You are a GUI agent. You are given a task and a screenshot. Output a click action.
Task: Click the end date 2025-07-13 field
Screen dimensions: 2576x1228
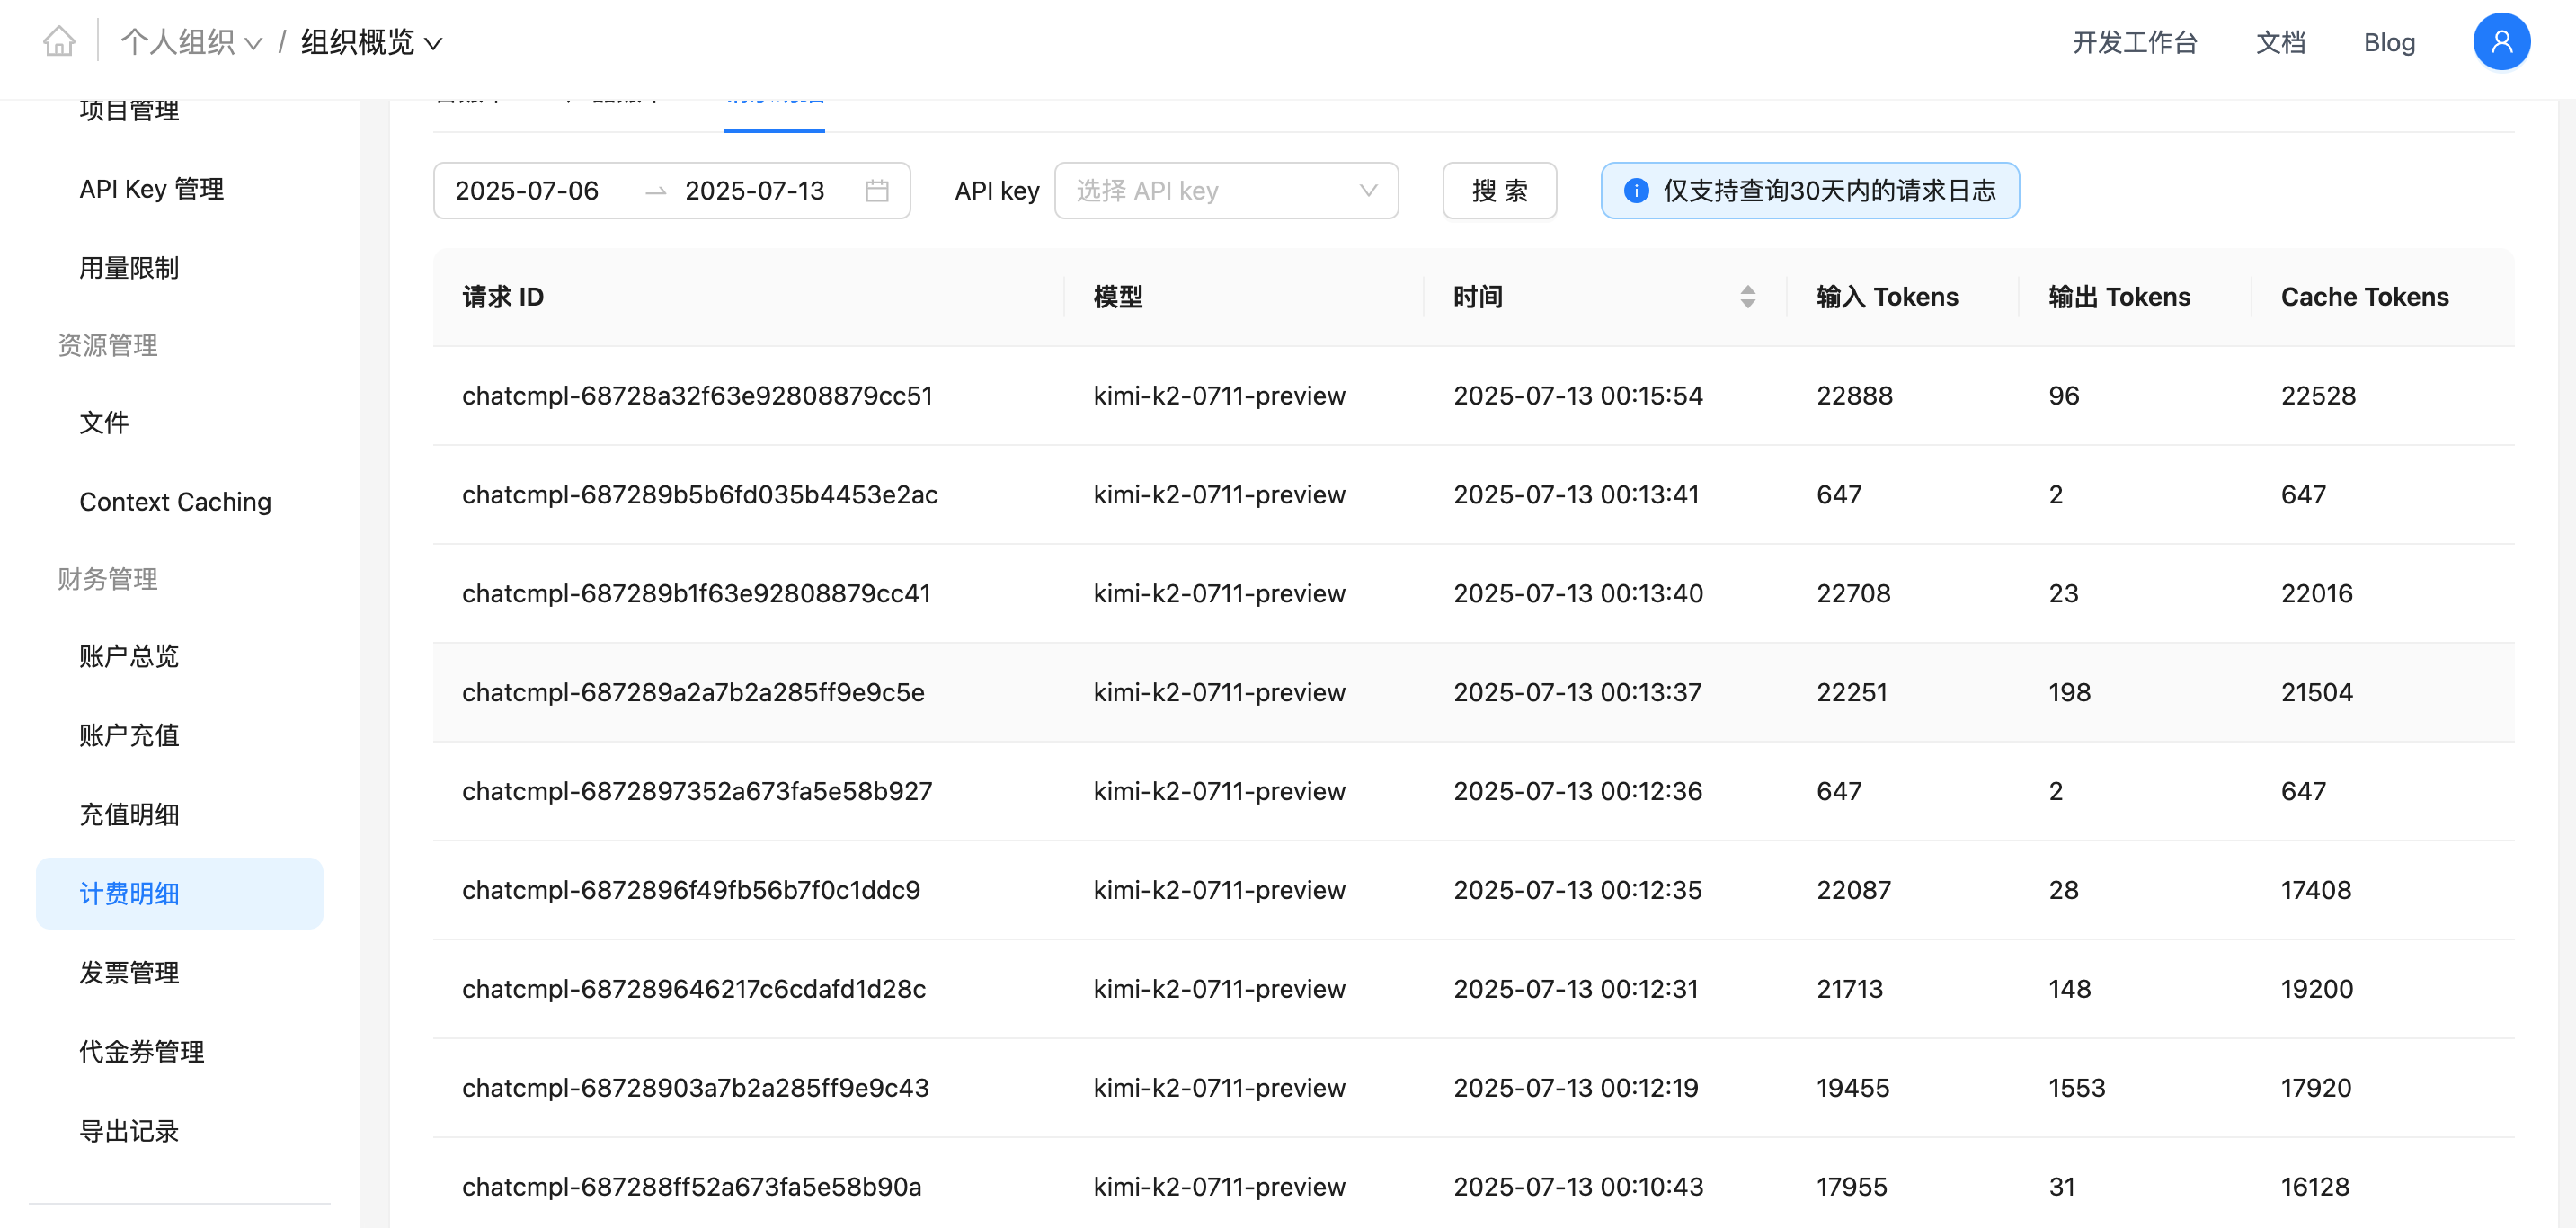(x=754, y=190)
